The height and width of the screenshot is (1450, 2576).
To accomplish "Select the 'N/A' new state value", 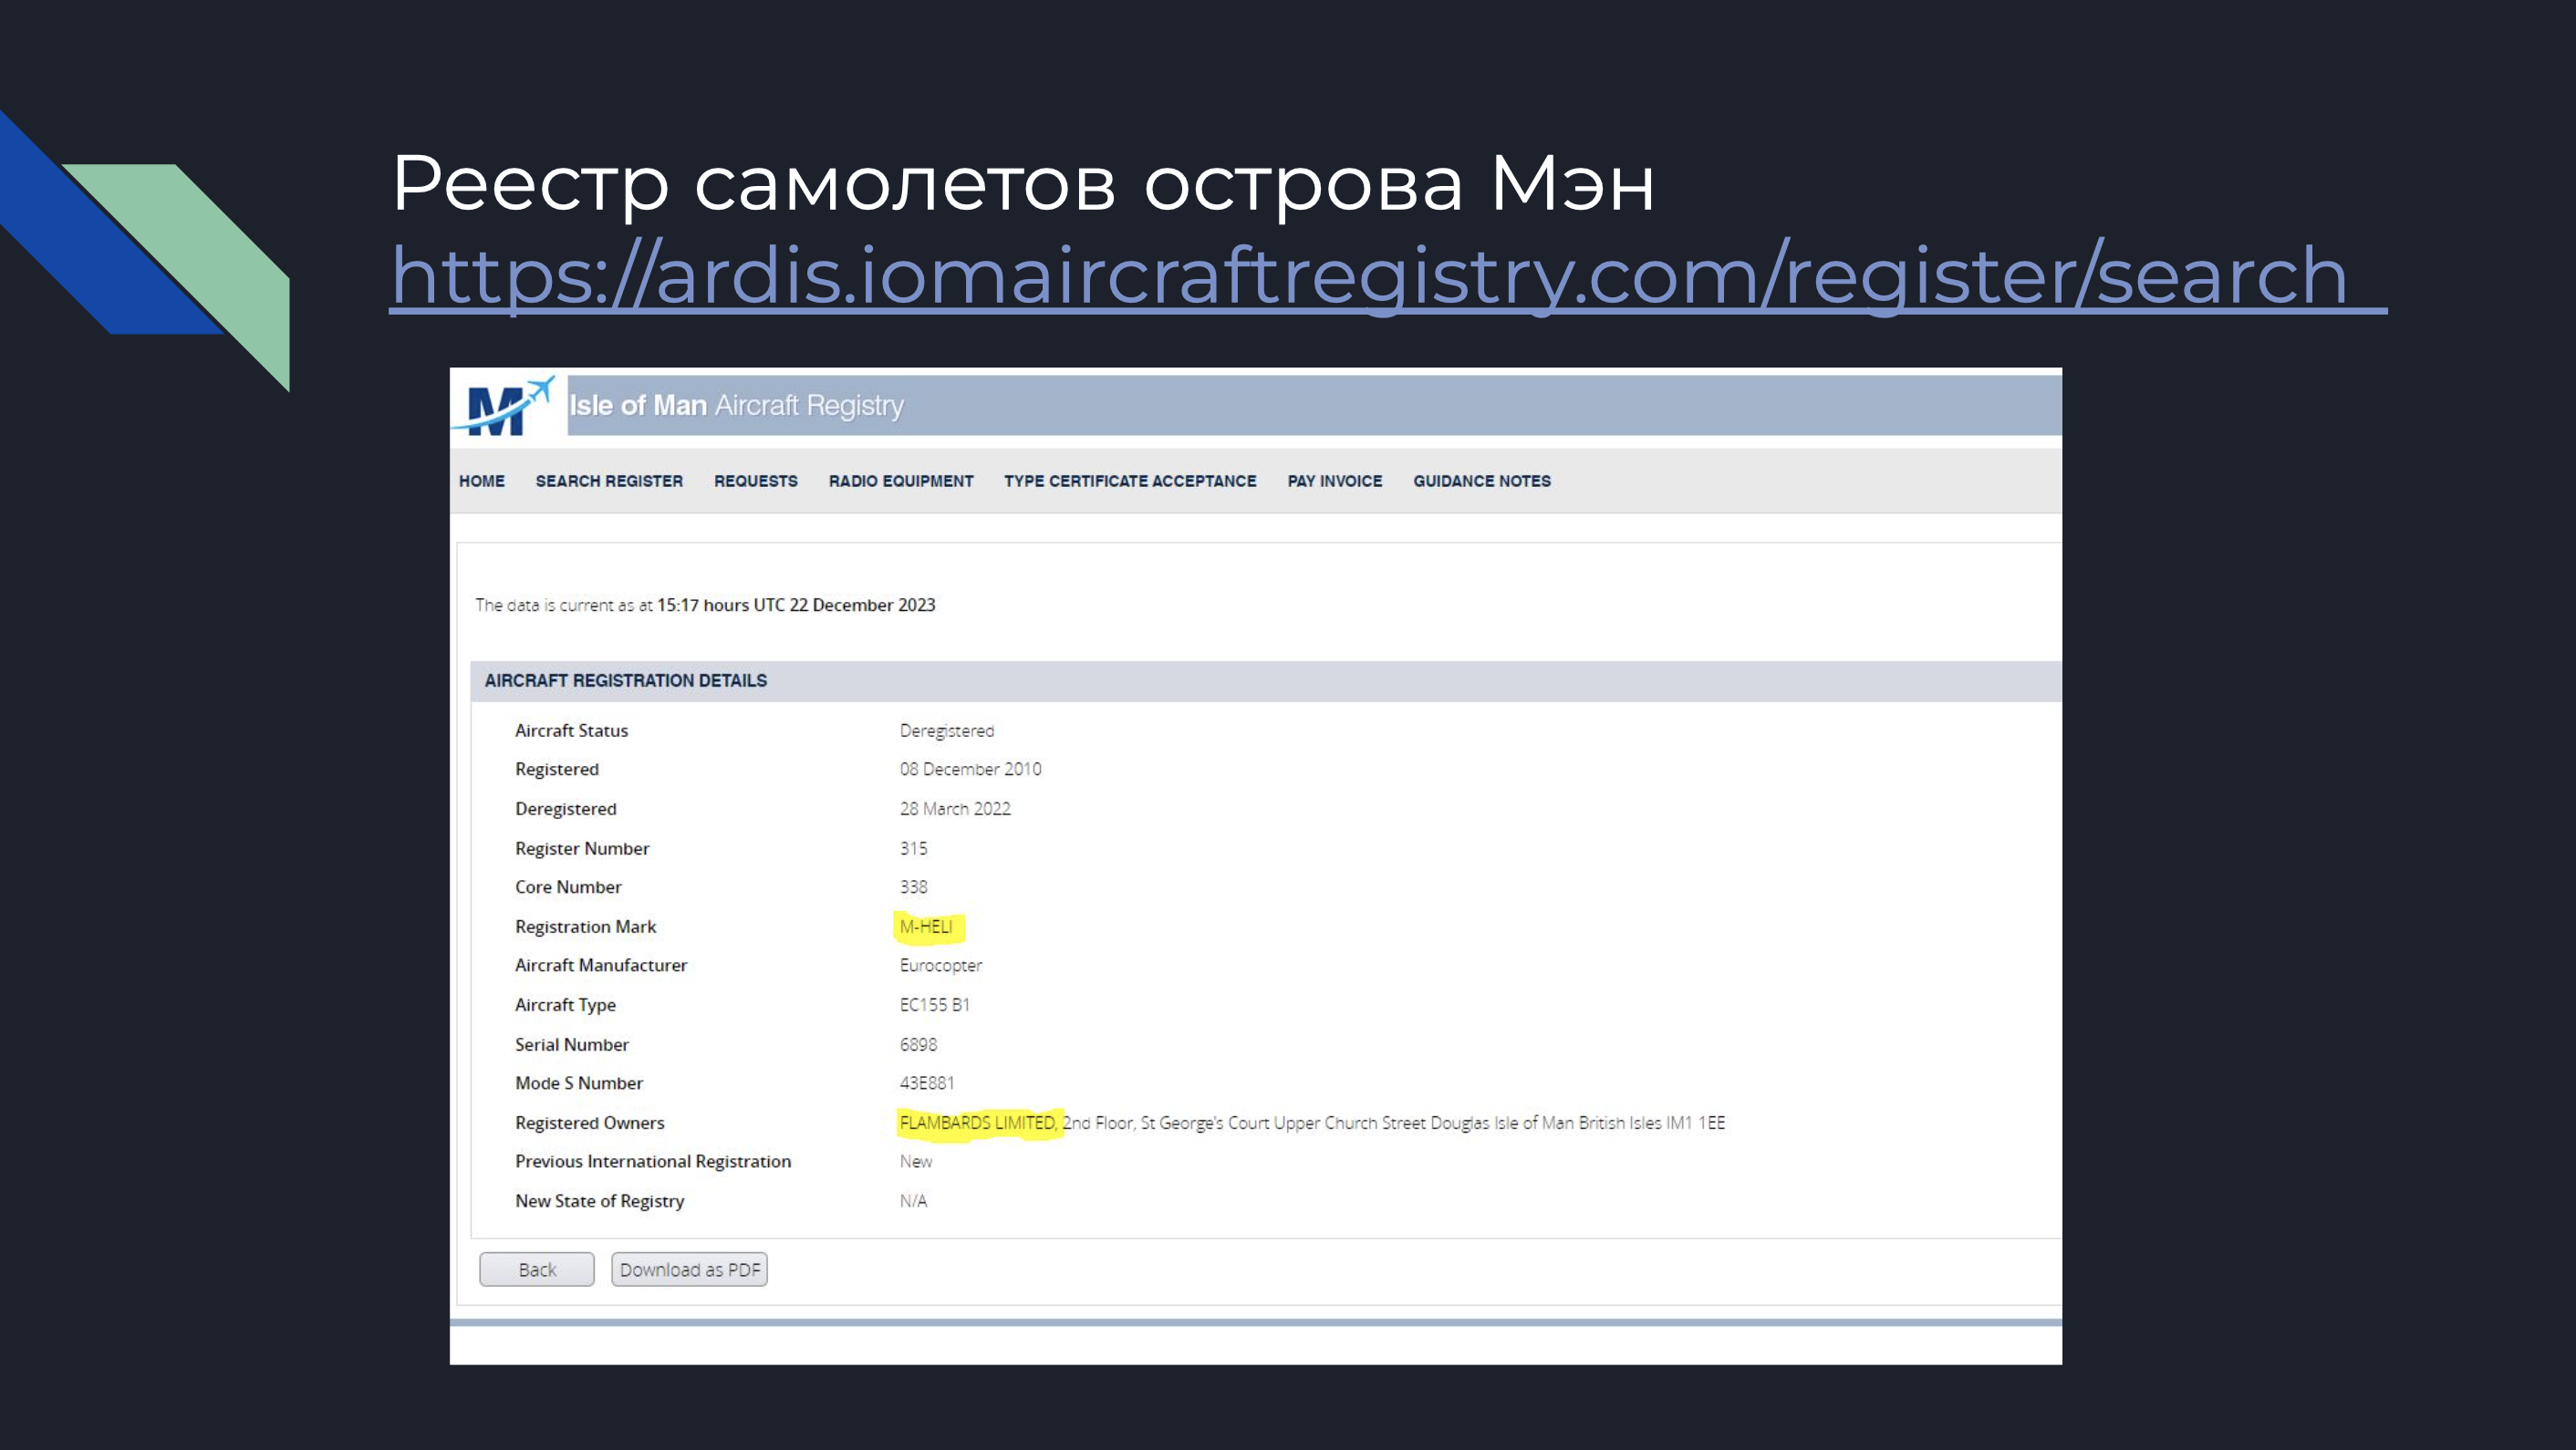I will [913, 1201].
